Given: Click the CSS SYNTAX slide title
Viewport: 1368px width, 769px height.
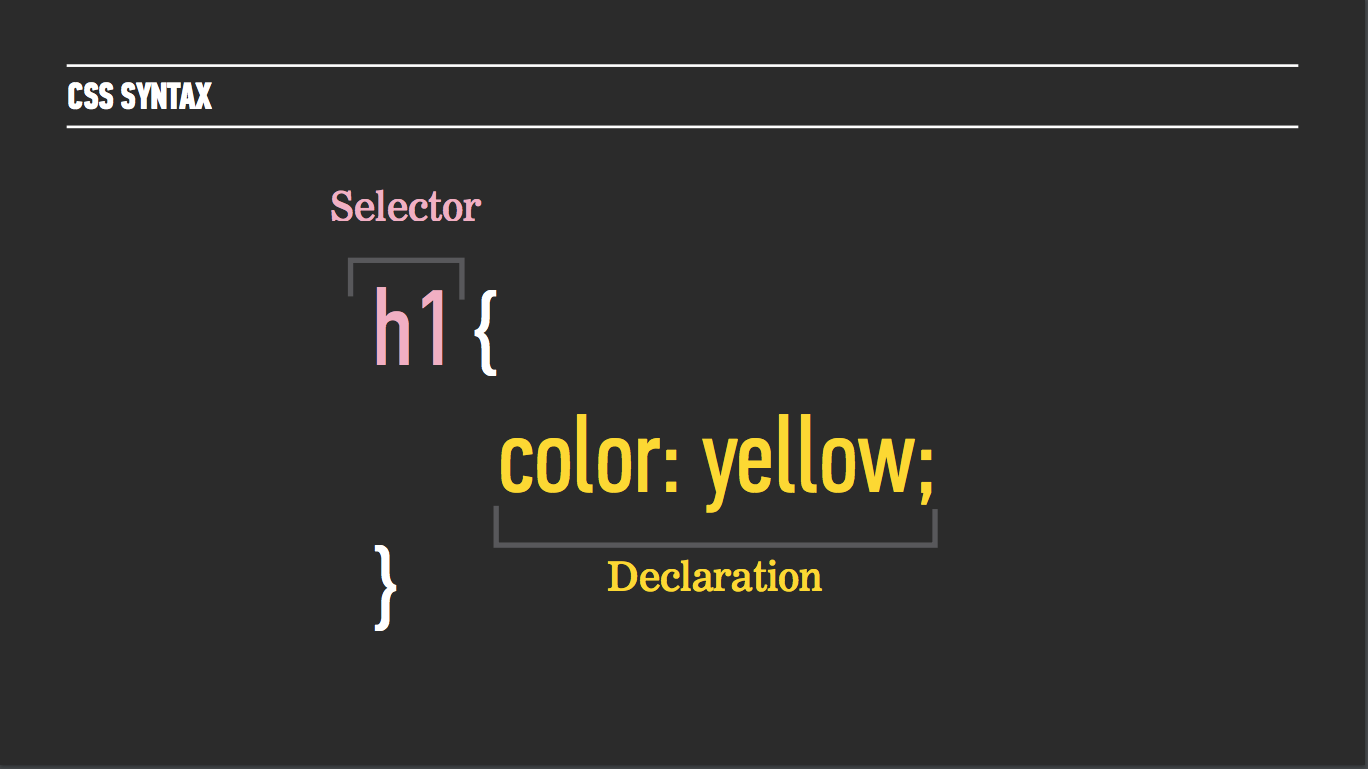Looking at the screenshot, I should coord(139,97).
